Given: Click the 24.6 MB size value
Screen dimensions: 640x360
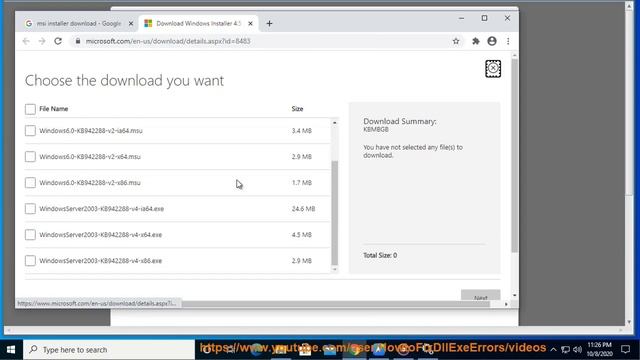Looking at the screenshot, I should (303, 209).
